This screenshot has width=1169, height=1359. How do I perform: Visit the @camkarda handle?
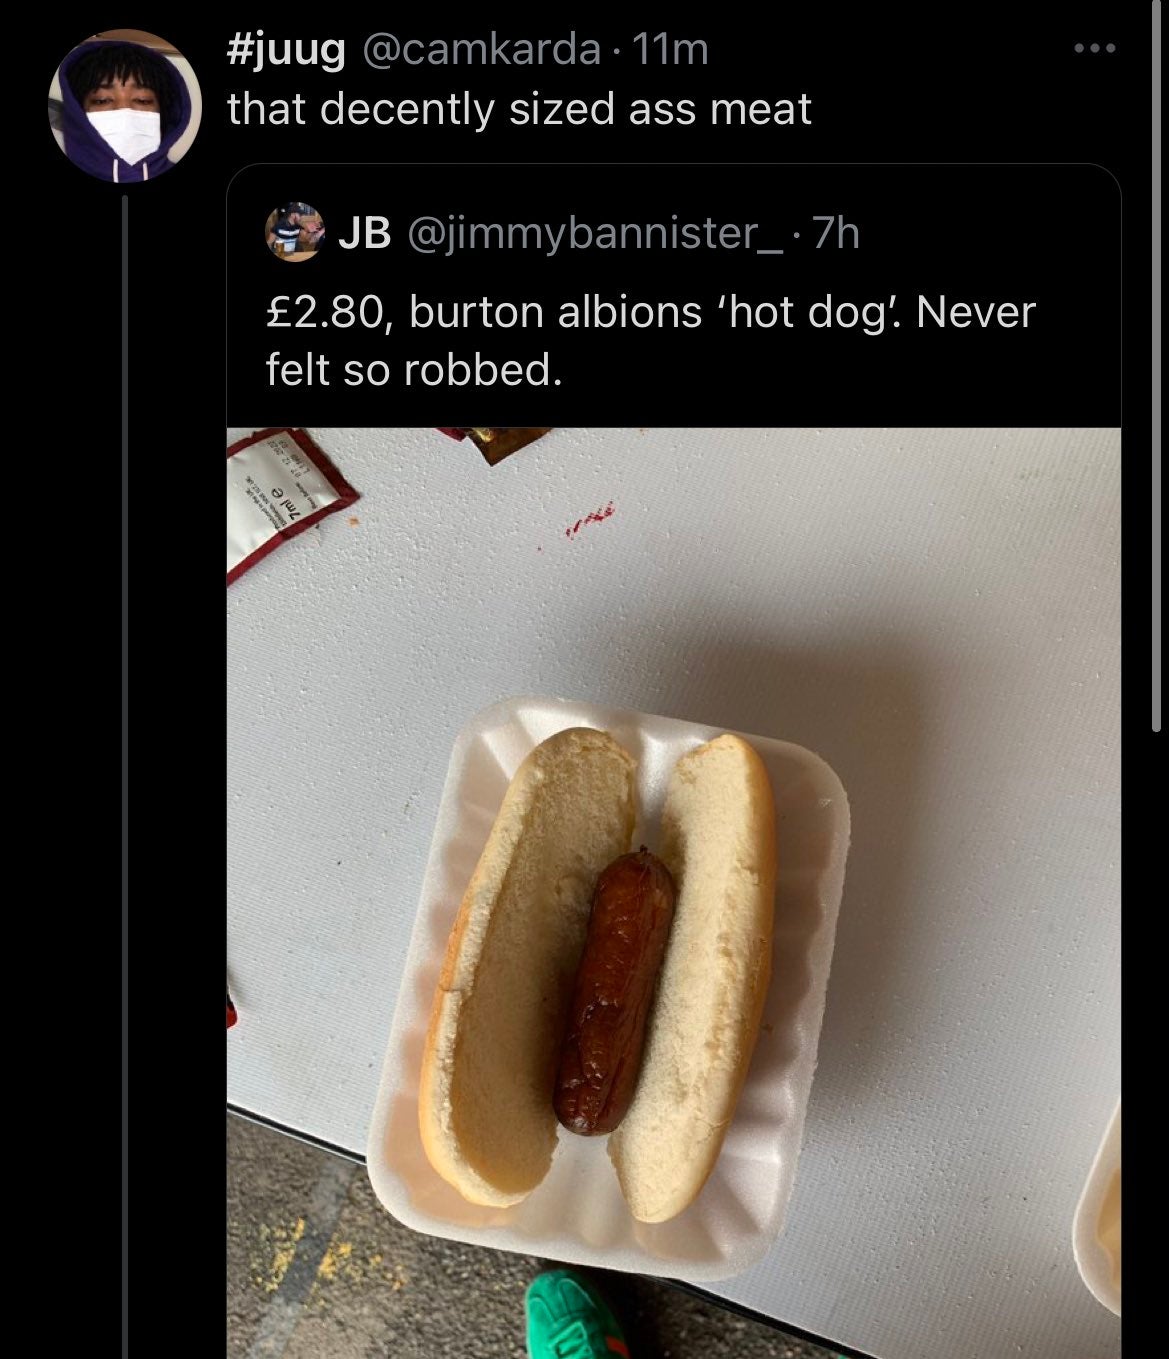click(x=480, y=48)
